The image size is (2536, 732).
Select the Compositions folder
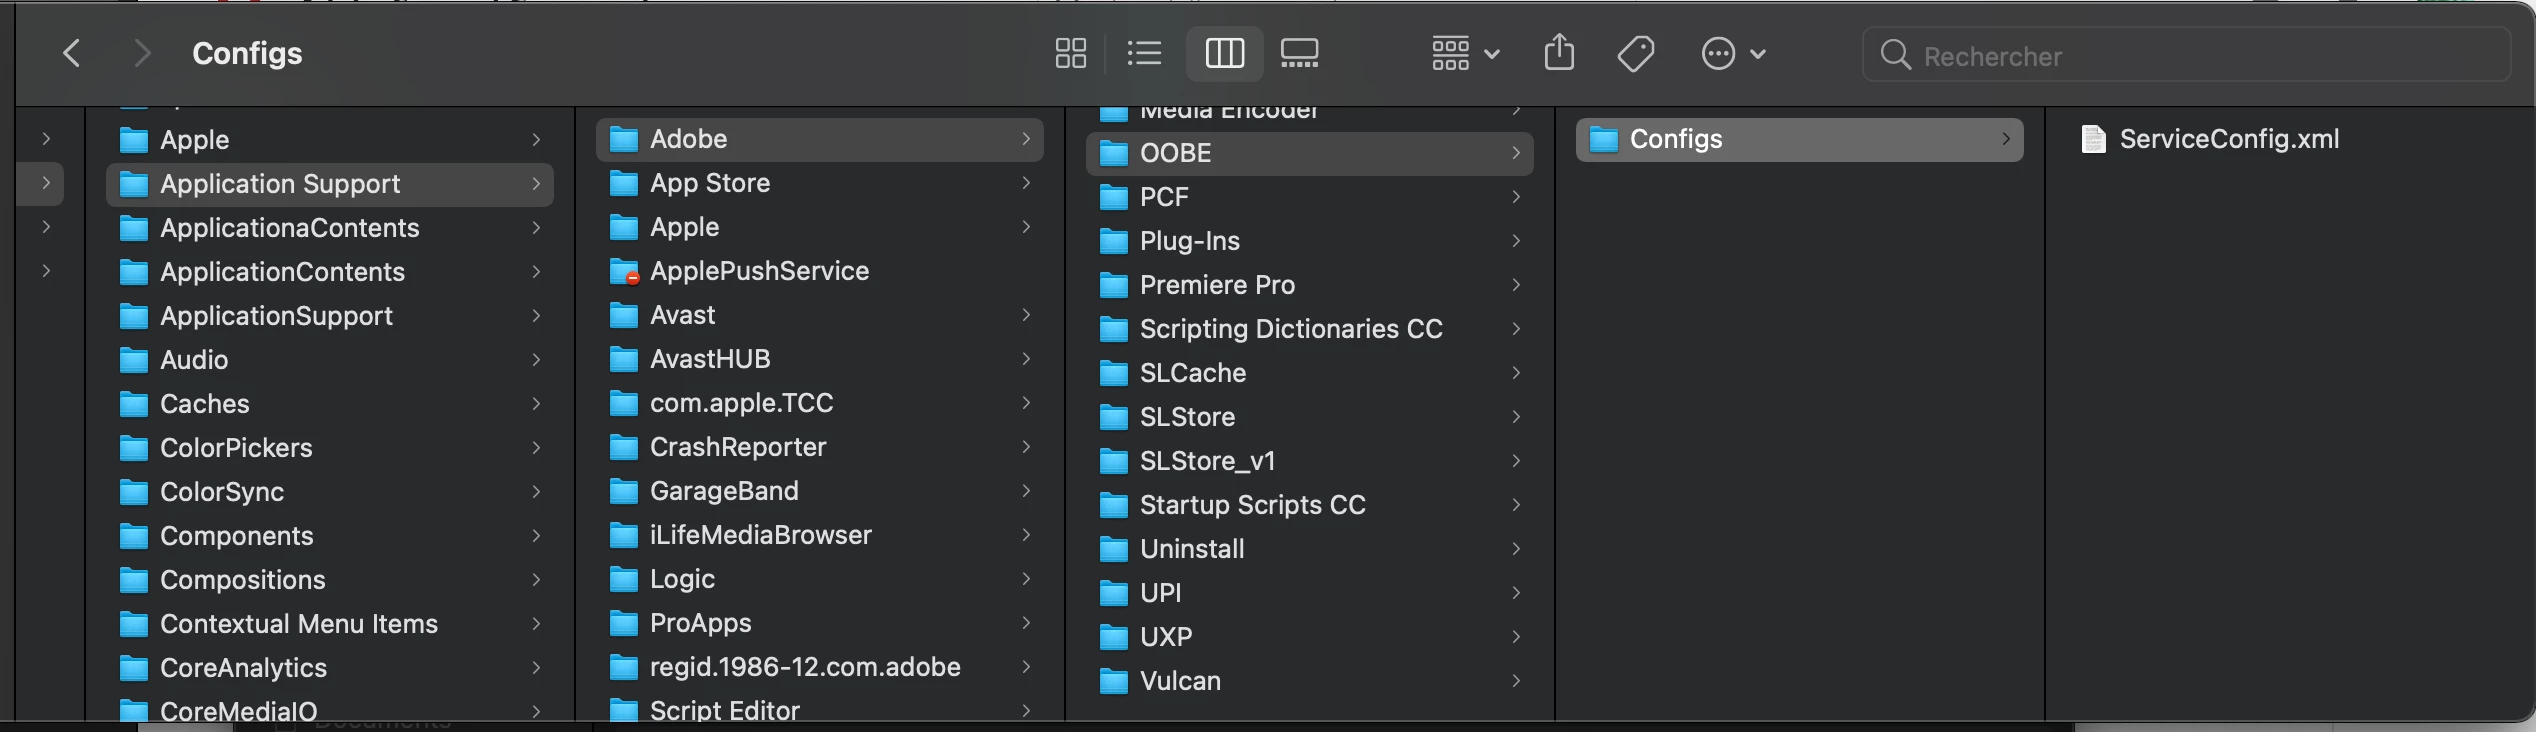tap(329, 580)
